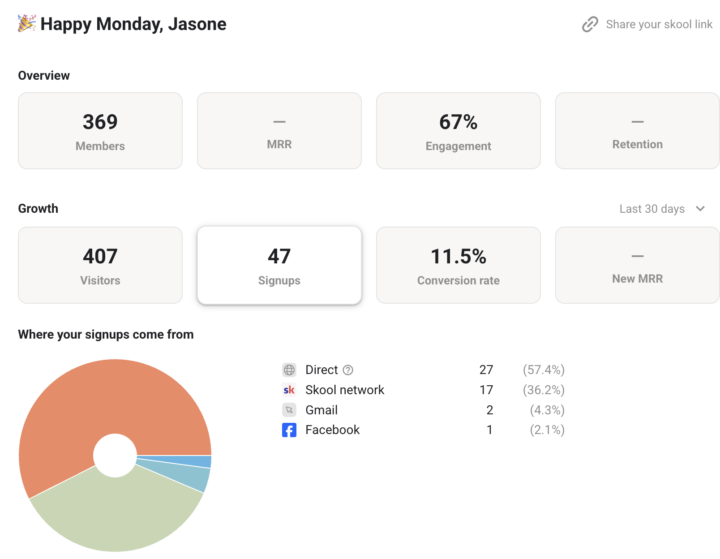This screenshot has width=720, height=559.
Task: Click the (2.1%) percentage value
Action: [x=547, y=430]
